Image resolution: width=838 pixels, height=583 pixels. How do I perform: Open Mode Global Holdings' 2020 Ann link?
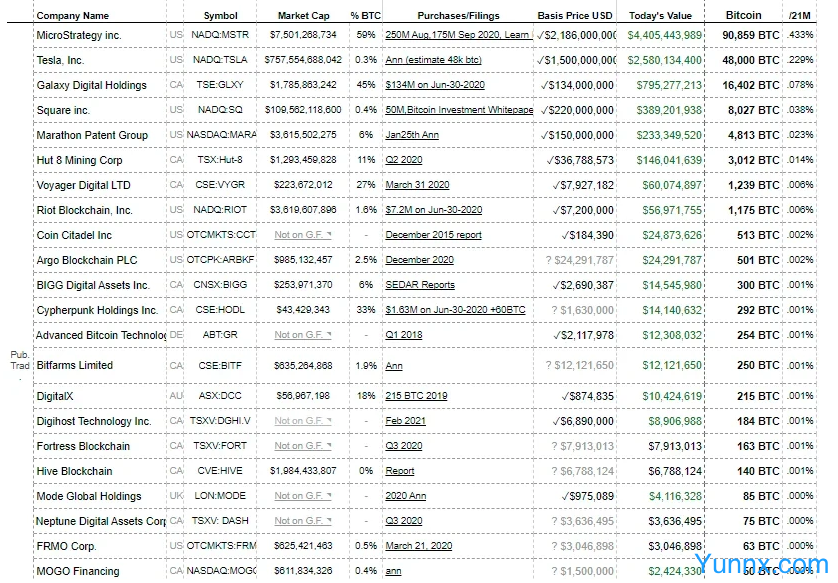click(x=406, y=496)
